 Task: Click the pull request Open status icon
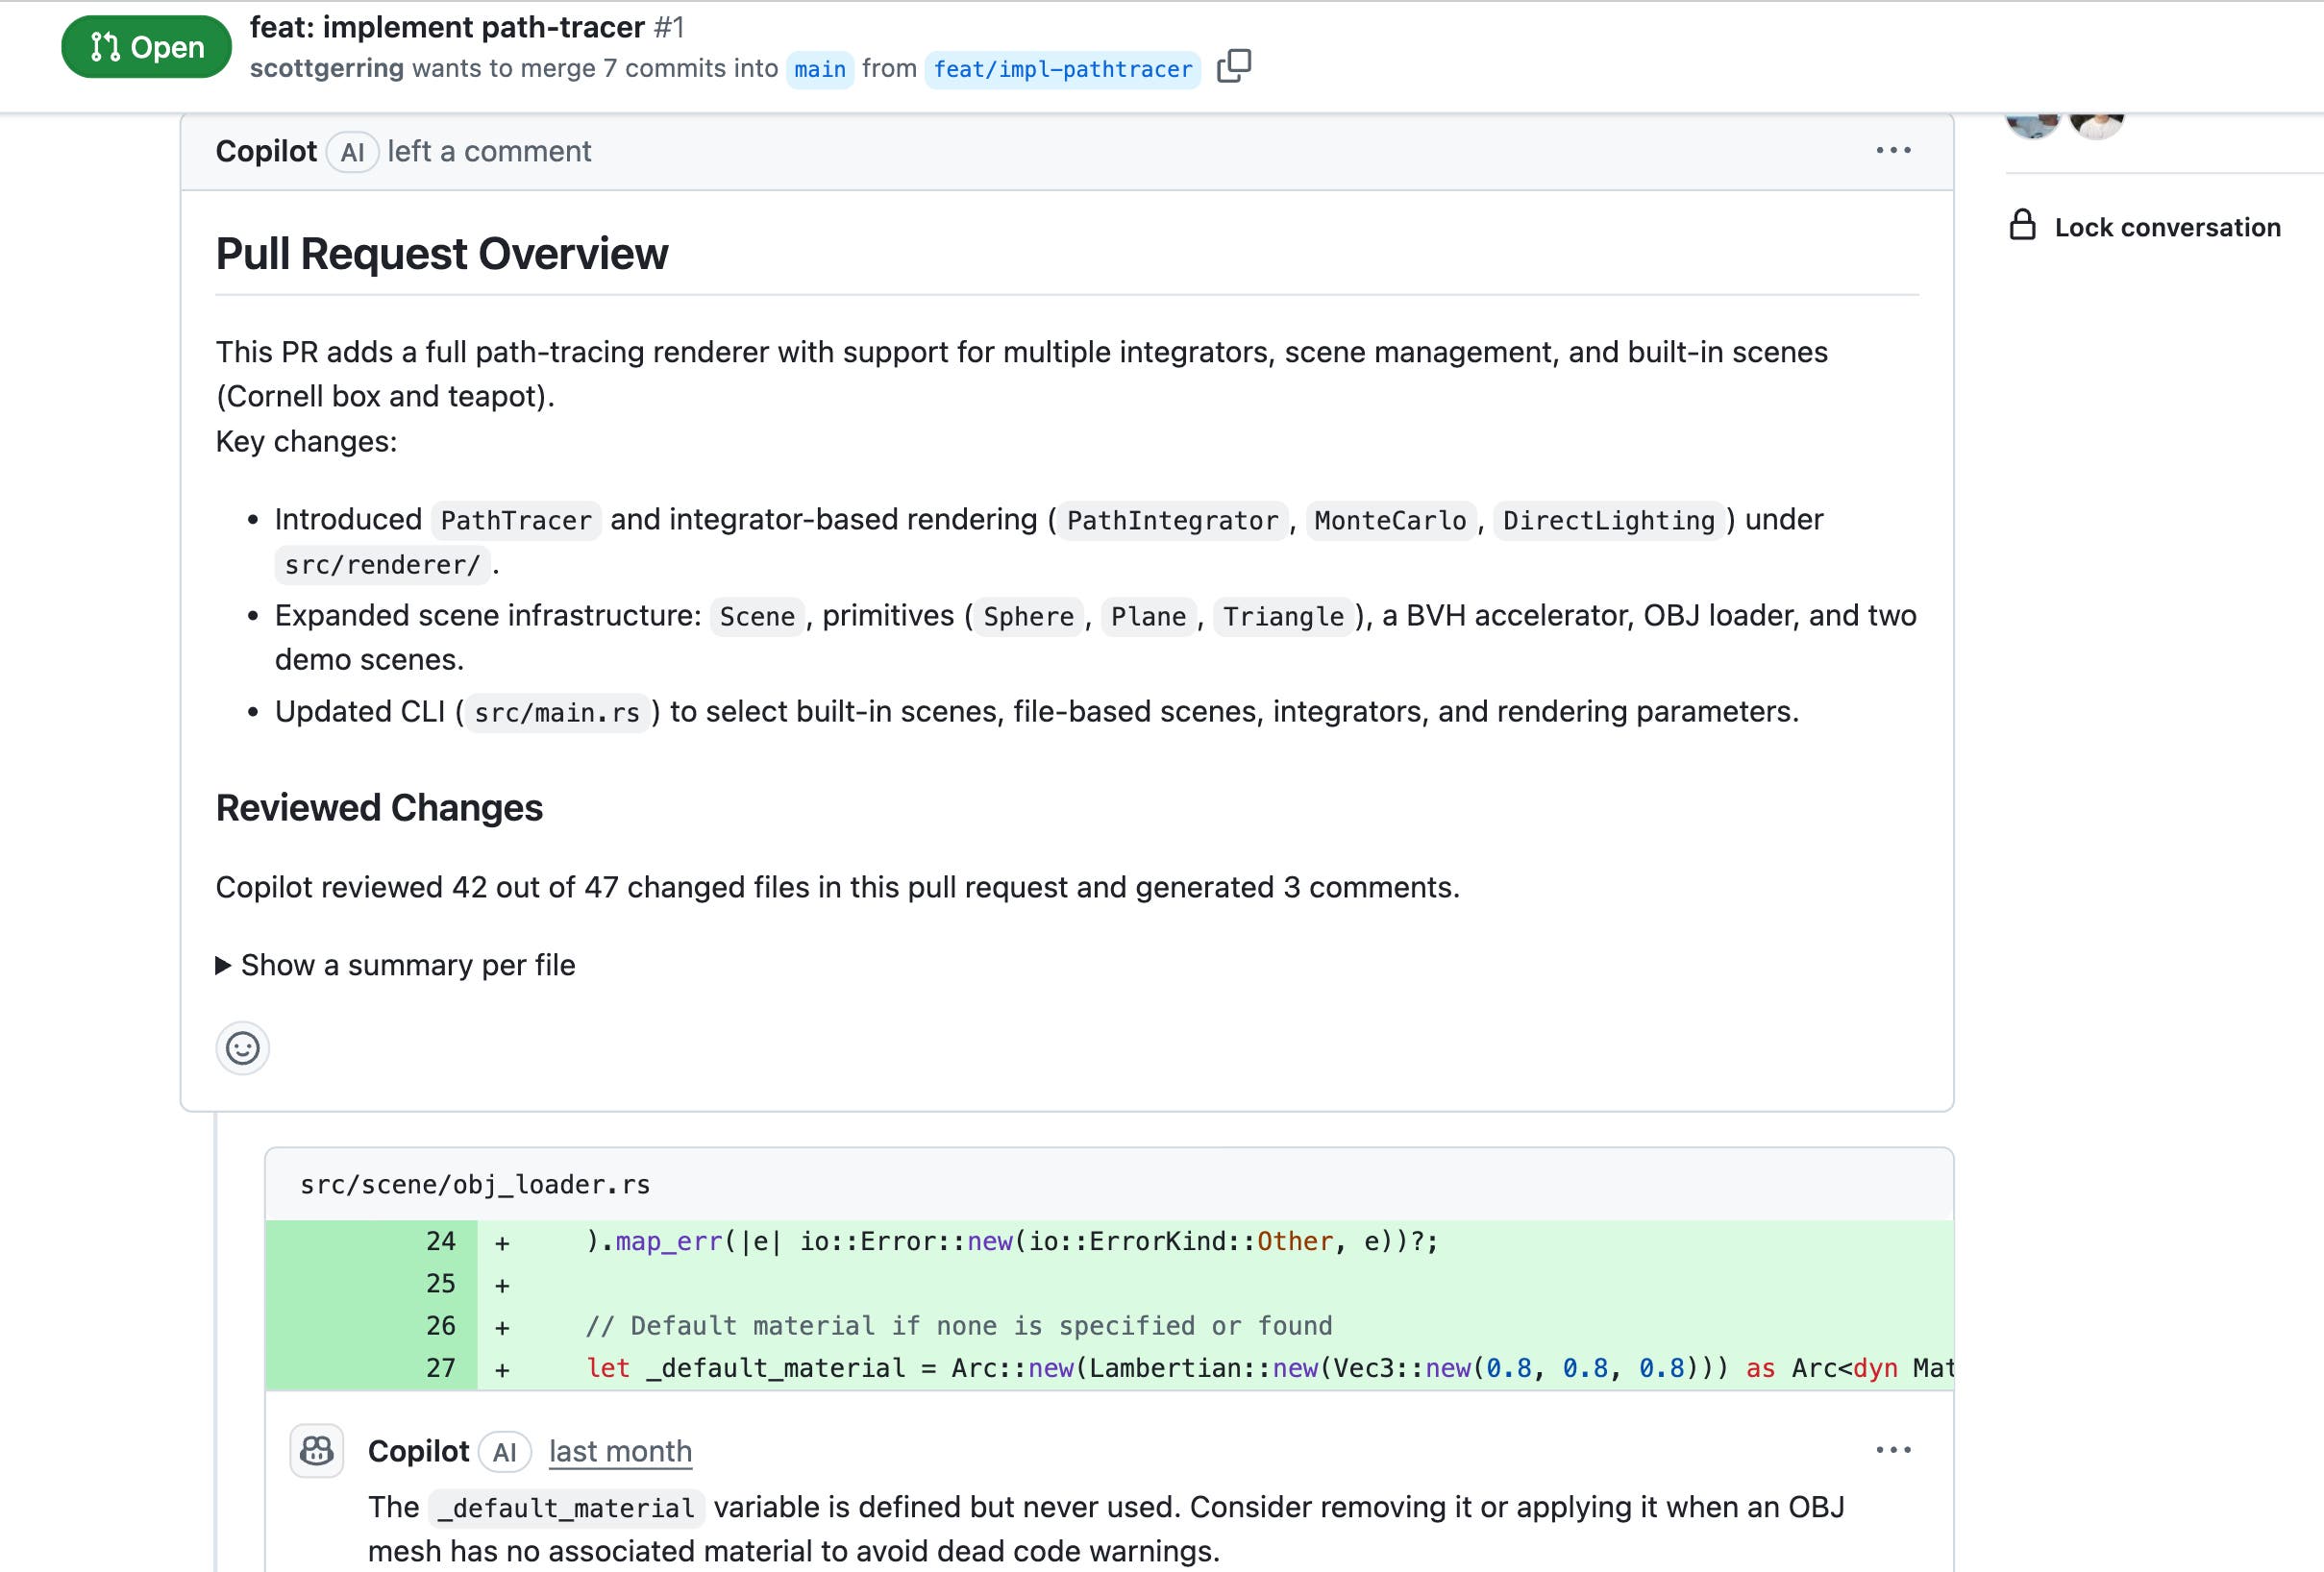[x=106, y=45]
